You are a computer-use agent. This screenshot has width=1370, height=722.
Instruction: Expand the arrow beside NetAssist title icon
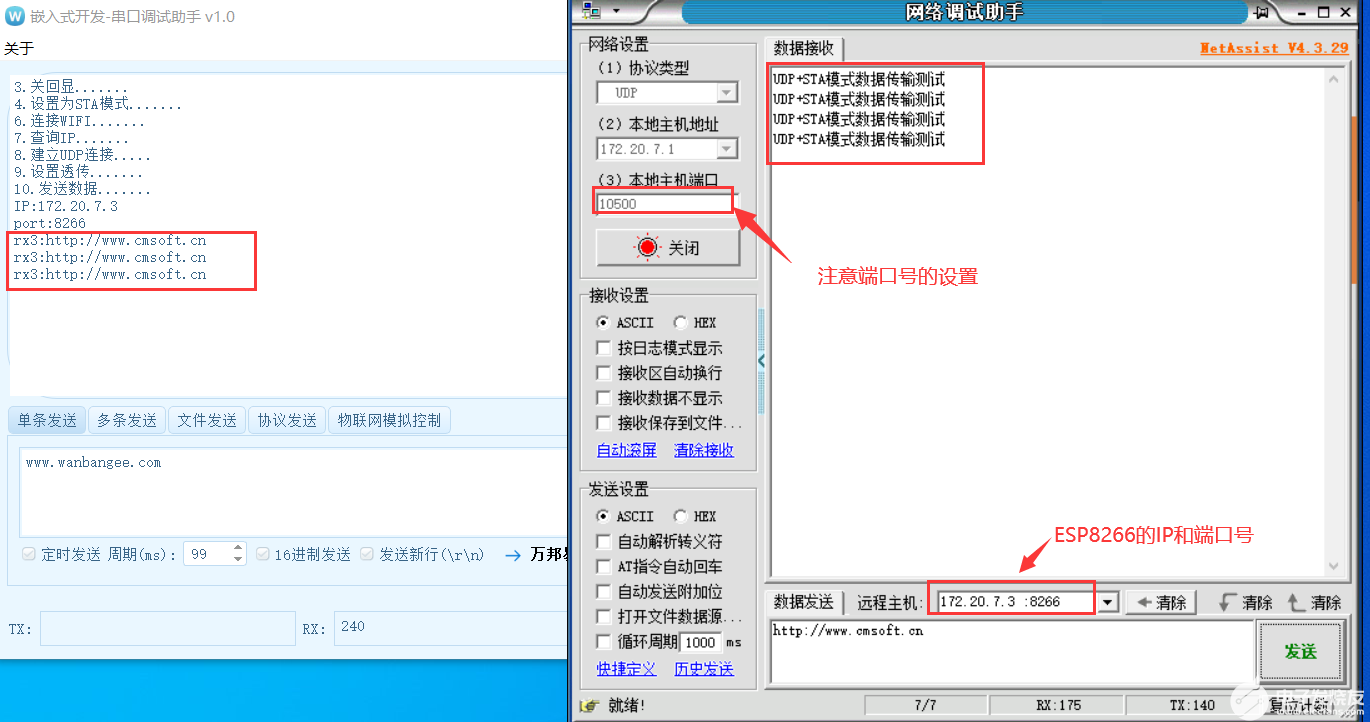tap(616, 12)
